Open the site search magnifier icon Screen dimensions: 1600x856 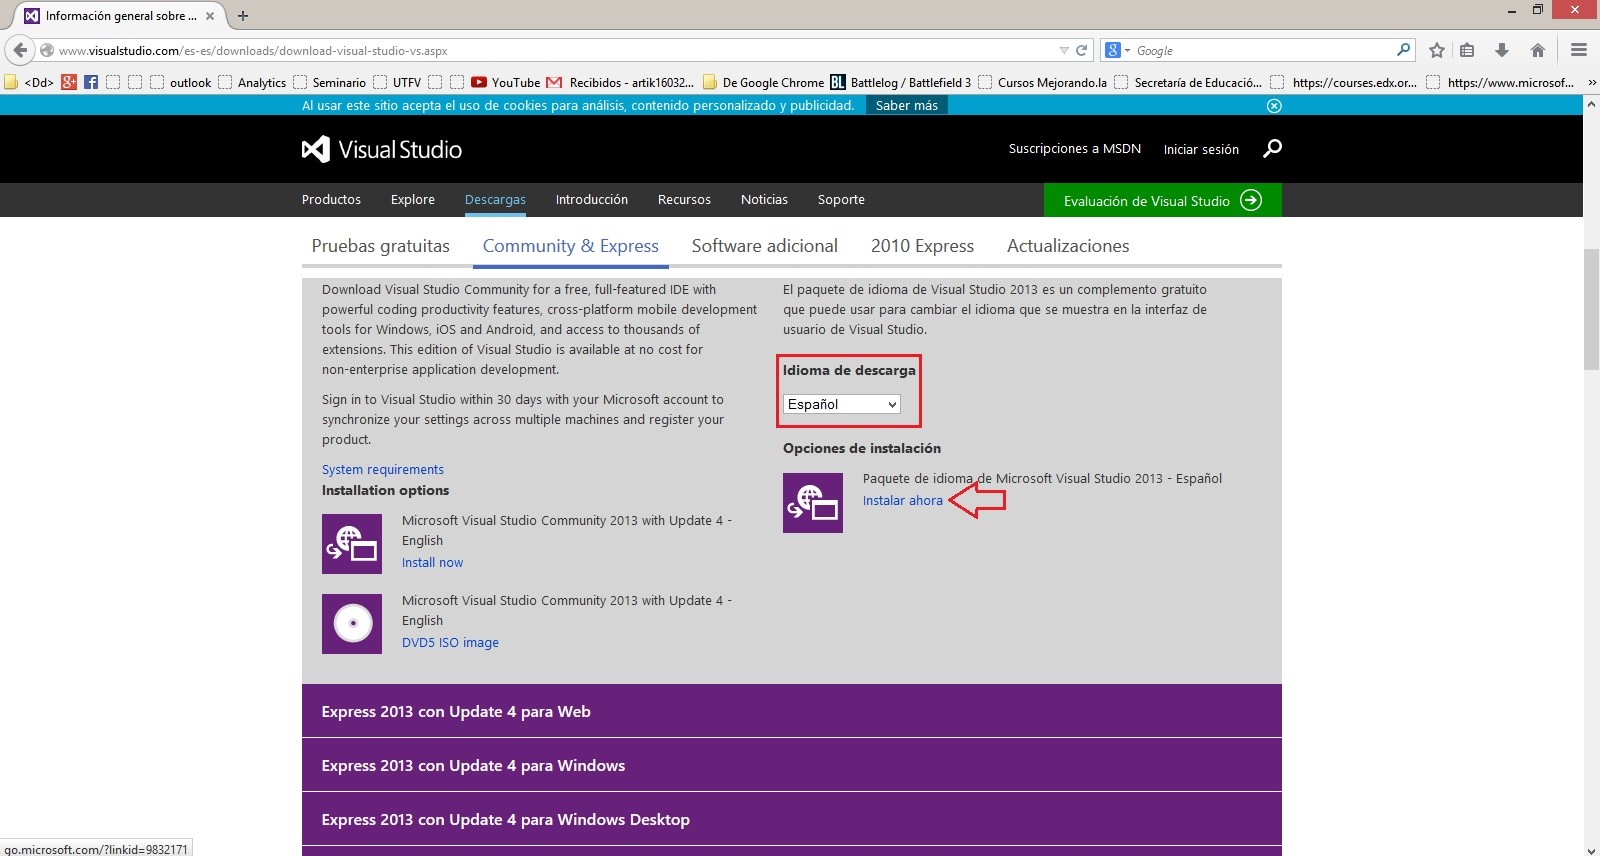coord(1272,149)
